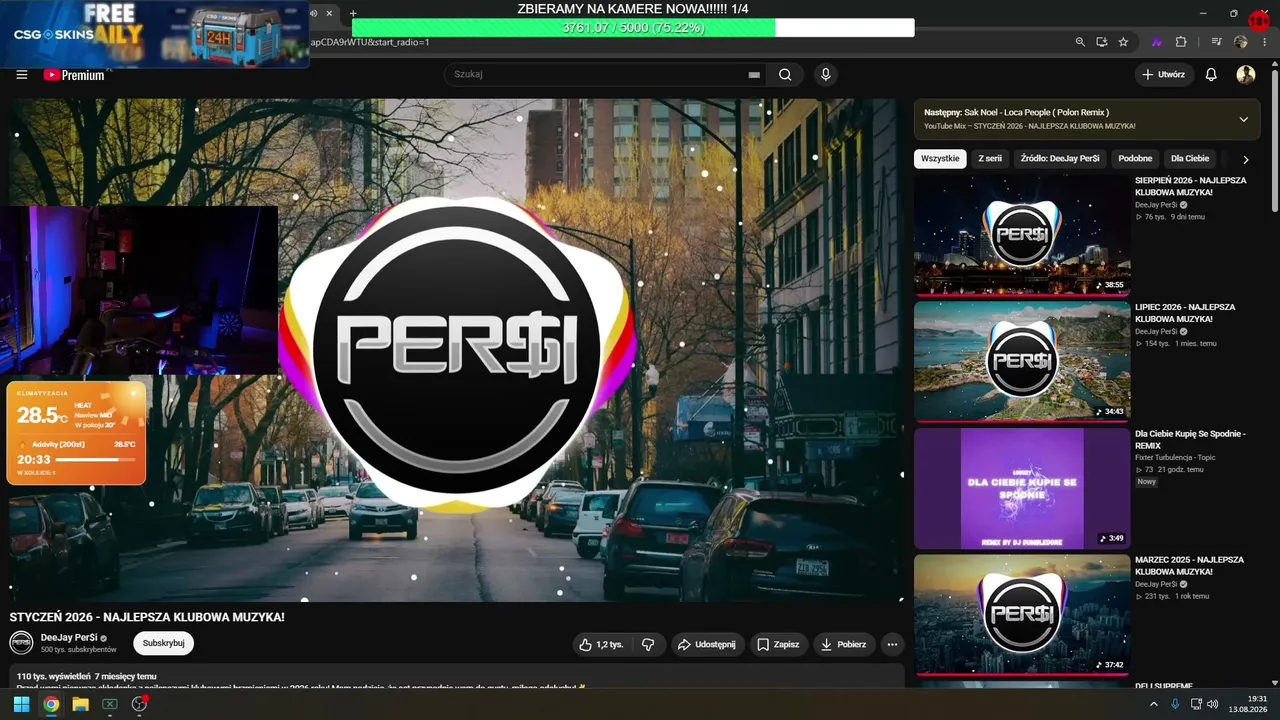Open the Chrome extensions puzzle icon

(1181, 42)
